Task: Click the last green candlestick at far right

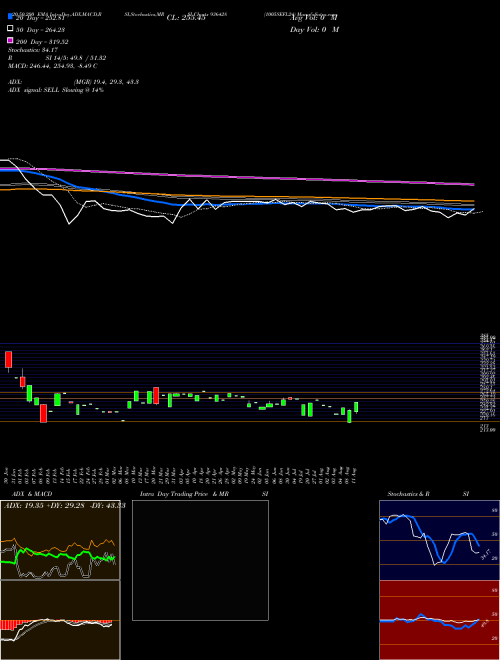Action: coord(356,407)
